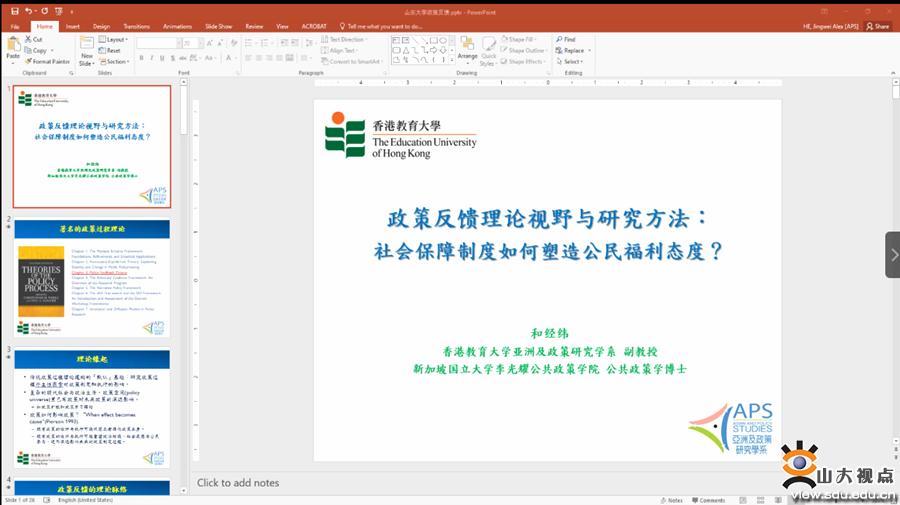Click the 'Click to add notes' area
The width and height of the screenshot is (900, 505).
tap(238, 483)
